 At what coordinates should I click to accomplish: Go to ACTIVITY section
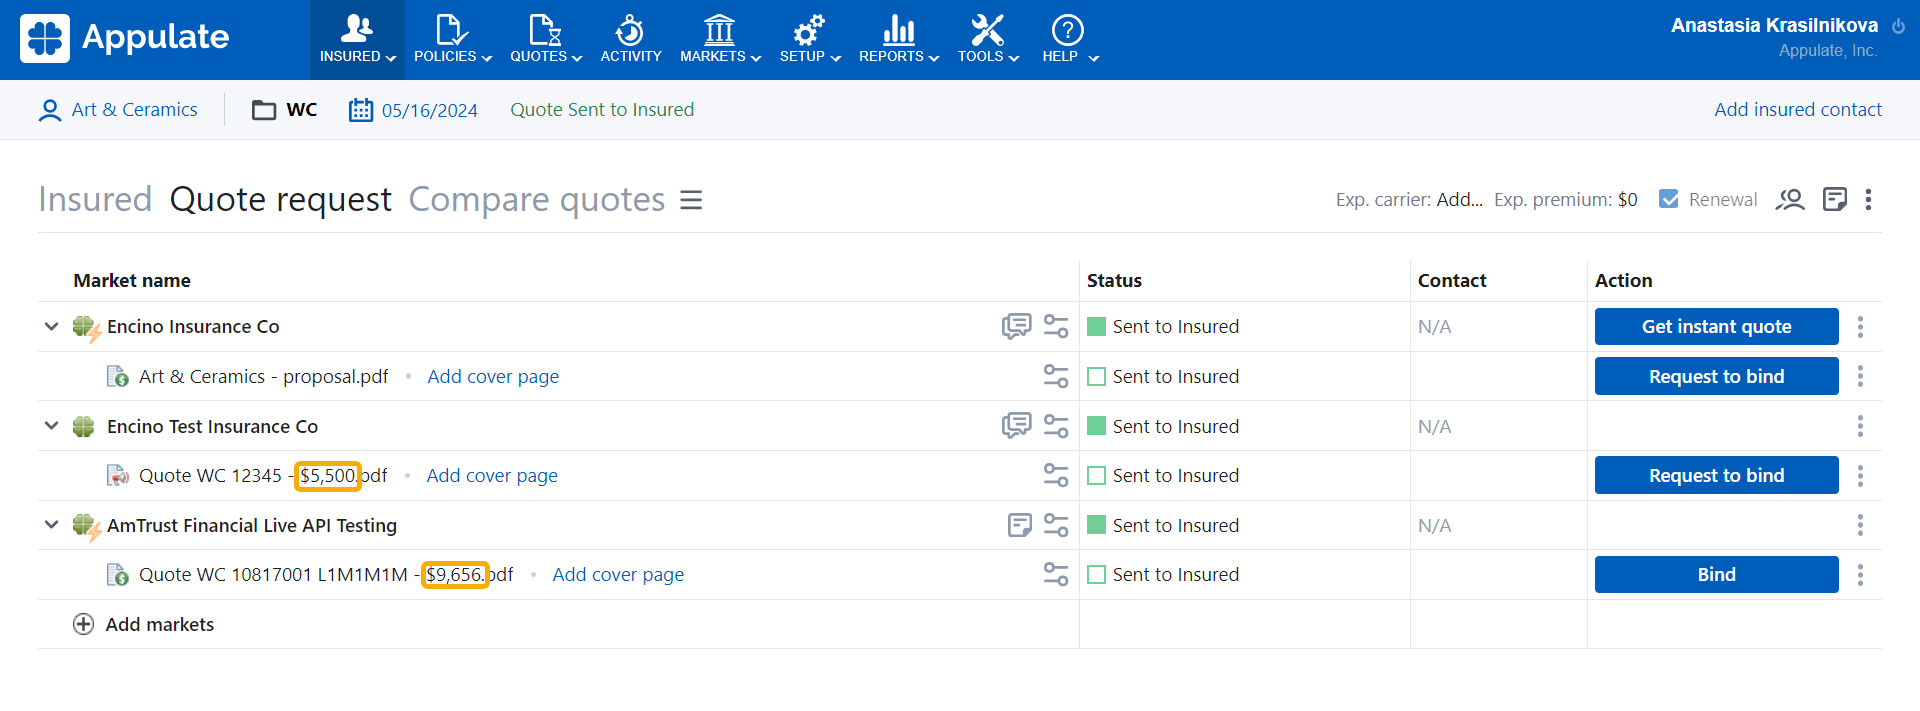[631, 40]
